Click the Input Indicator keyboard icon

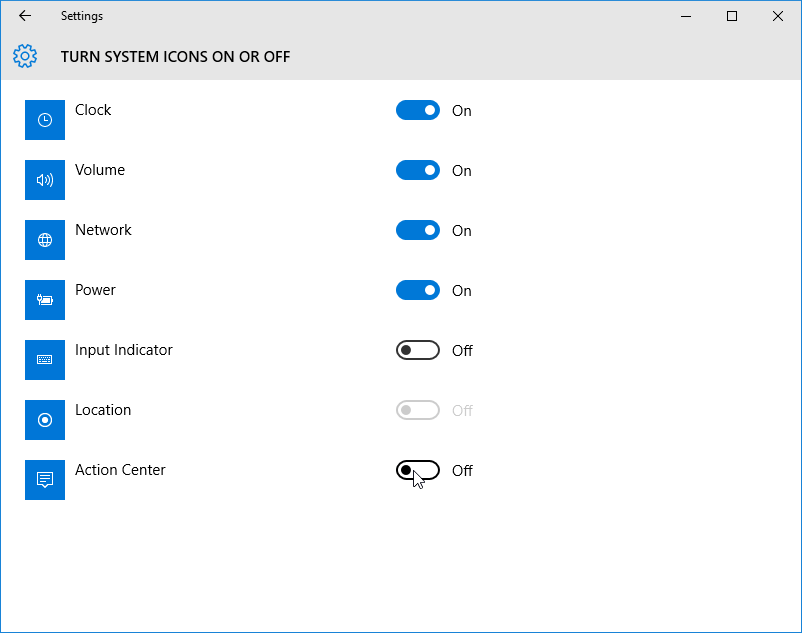pyautogui.click(x=45, y=360)
